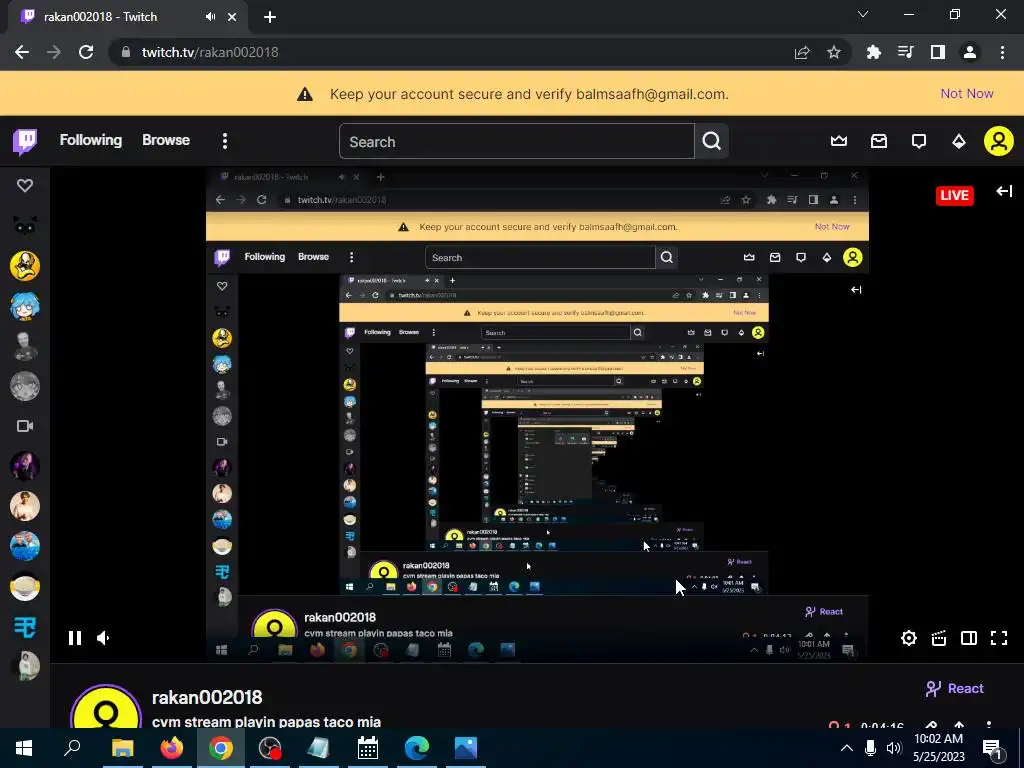Click the Get Bits diamond icon
Viewport: 1024px width, 768px height.
(959, 141)
